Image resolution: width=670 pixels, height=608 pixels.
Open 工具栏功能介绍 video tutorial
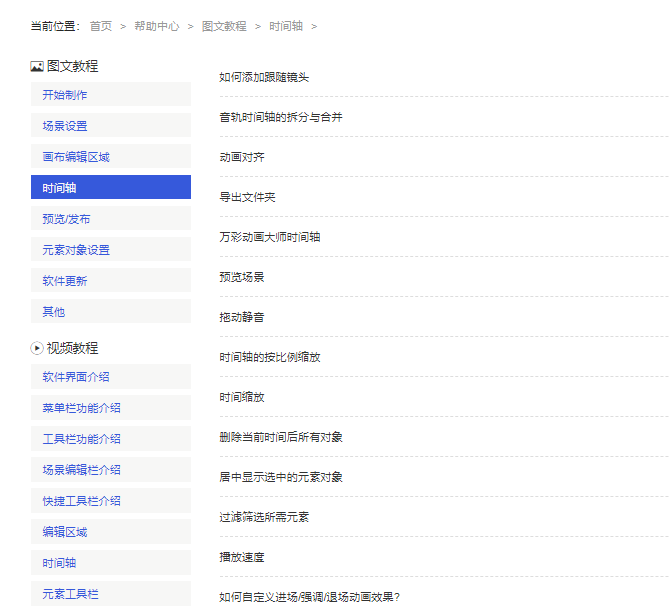(x=111, y=439)
